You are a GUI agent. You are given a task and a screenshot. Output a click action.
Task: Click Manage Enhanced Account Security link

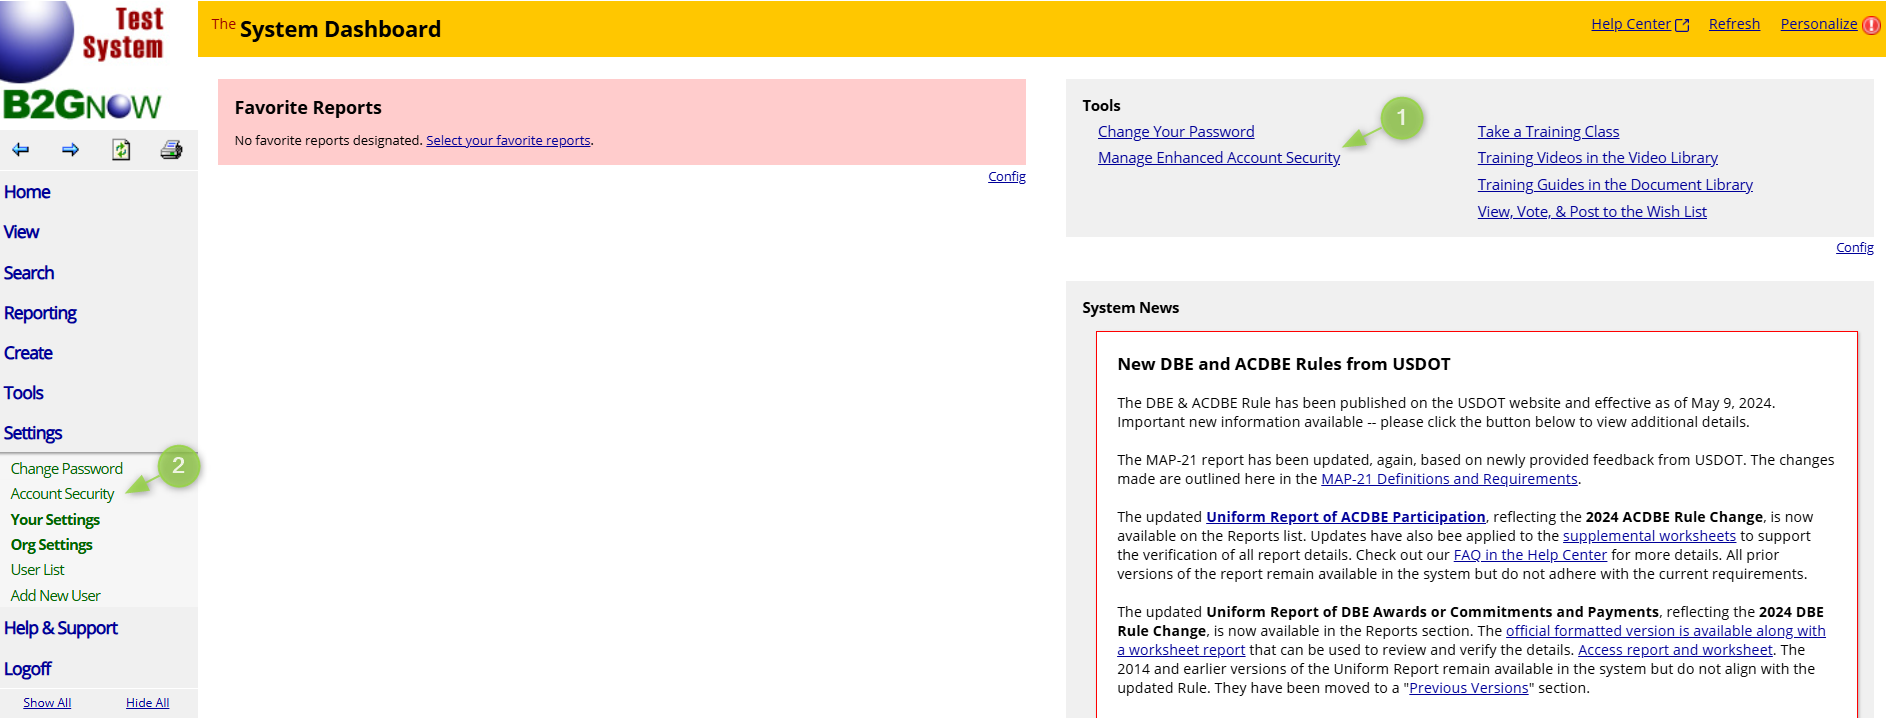click(x=1218, y=158)
